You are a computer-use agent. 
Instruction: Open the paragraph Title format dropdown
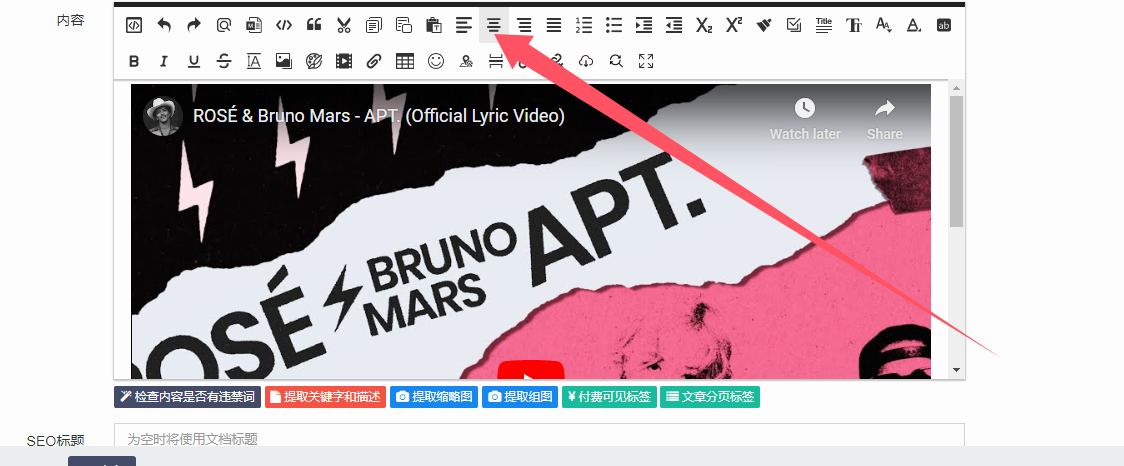tap(823, 26)
